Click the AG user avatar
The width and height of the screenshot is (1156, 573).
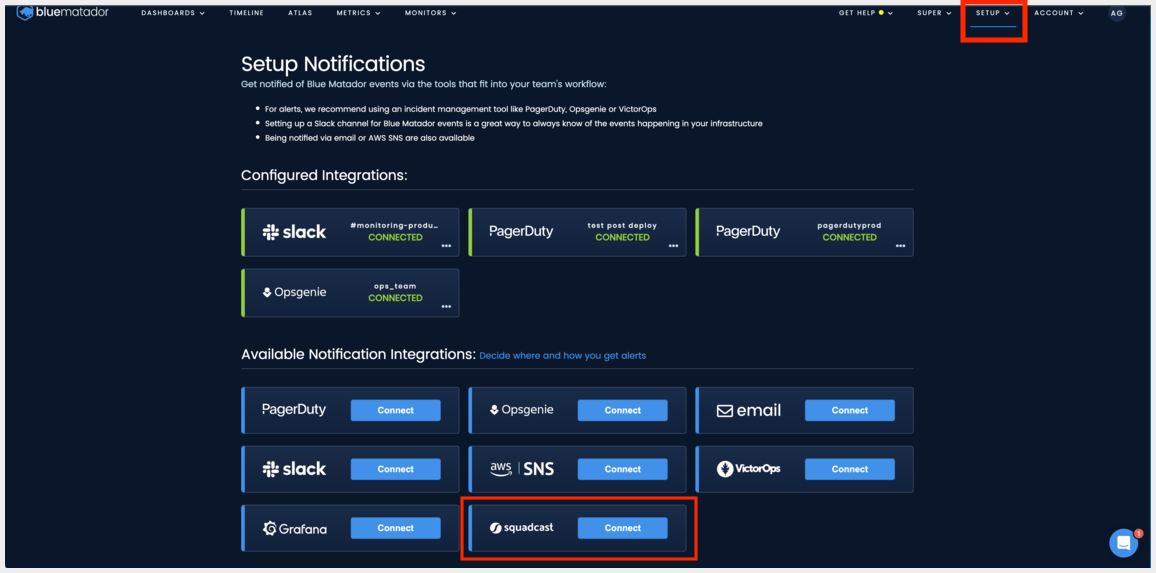[x=1117, y=13]
